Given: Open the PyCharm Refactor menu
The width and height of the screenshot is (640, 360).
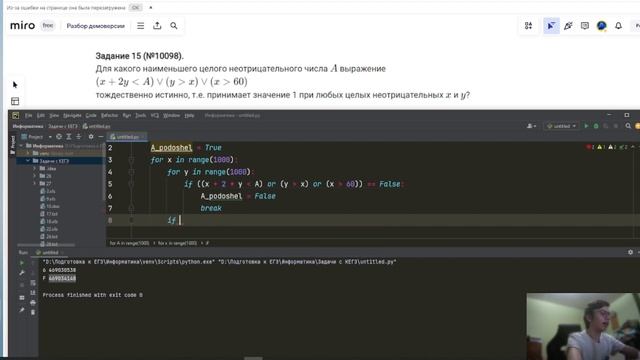Looking at the screenshot, I should coord(109,116).
